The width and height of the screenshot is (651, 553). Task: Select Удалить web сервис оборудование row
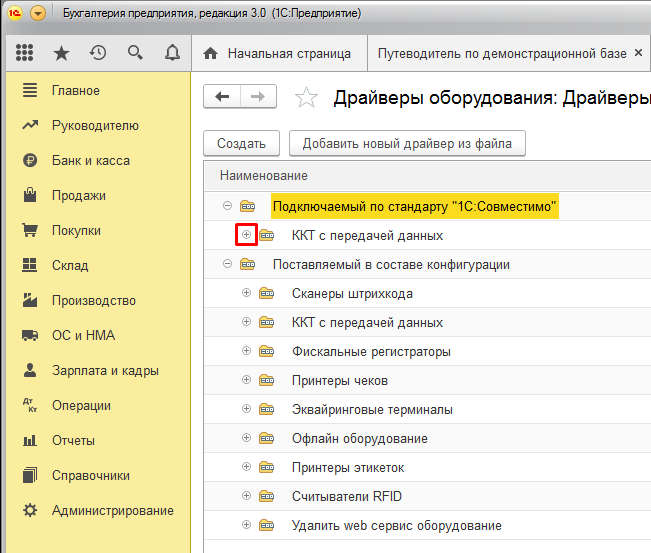click(428, 526)
